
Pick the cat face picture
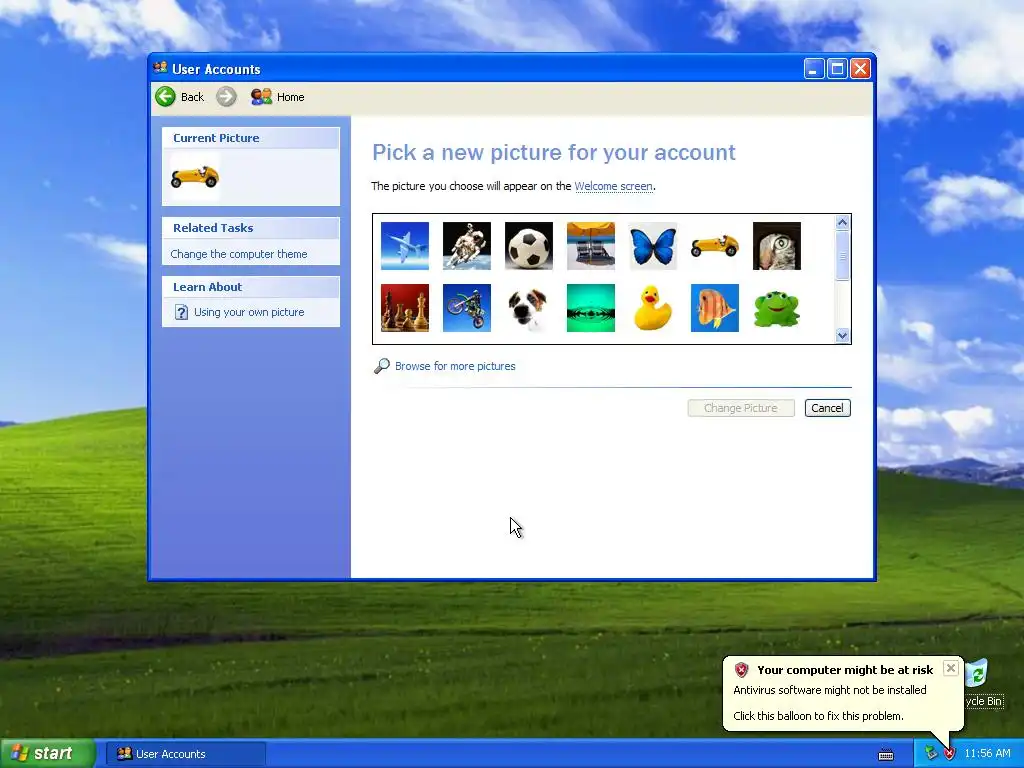click(x=777, y=246)
